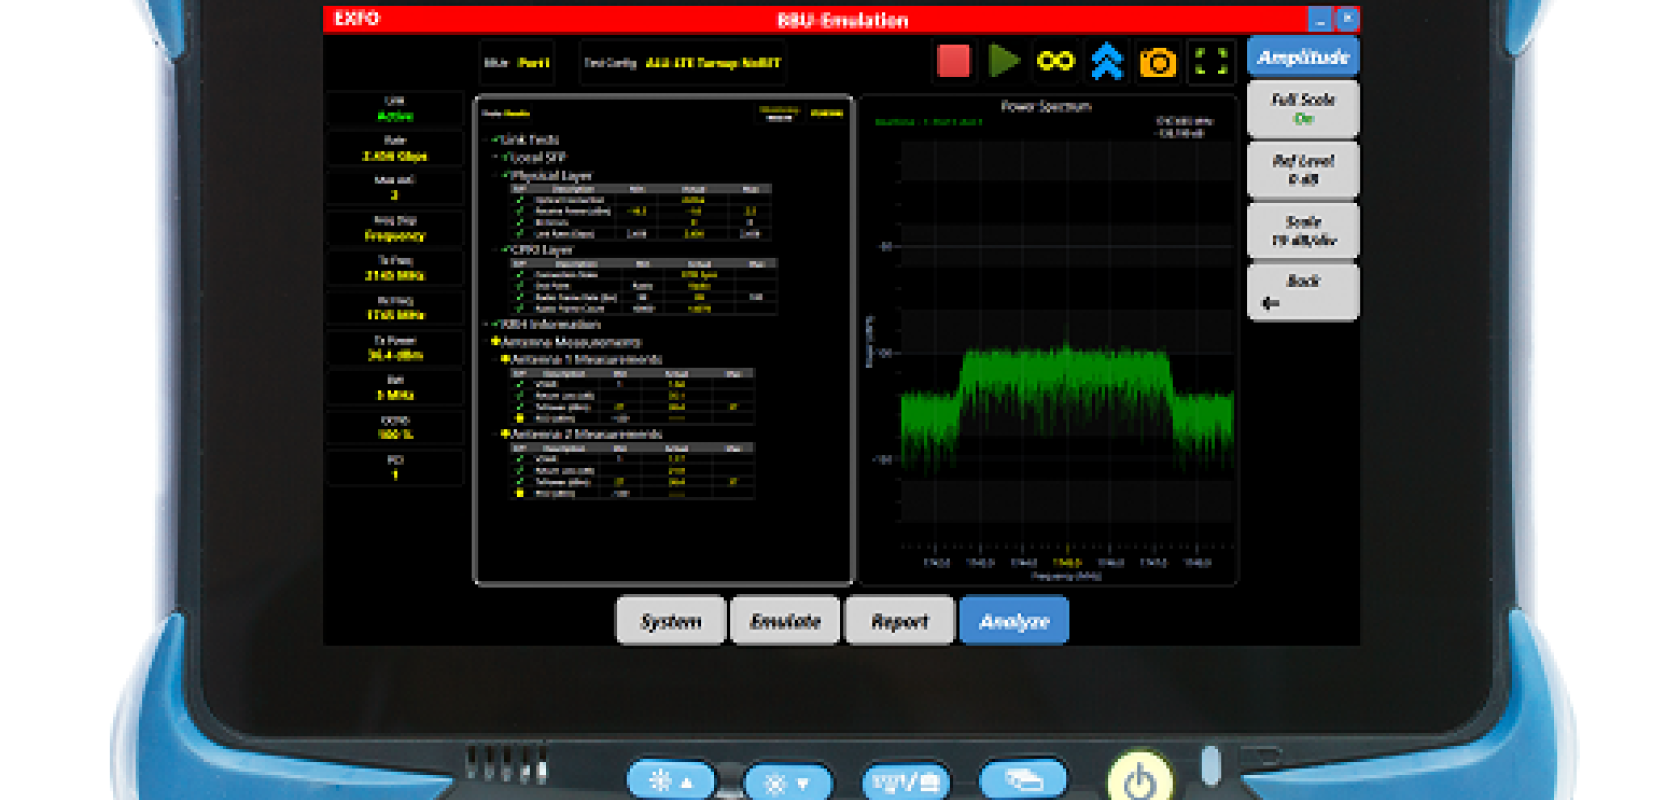Tap the hardware keyboard and screenshot key
The width and height of the screenshot is (1680, 800).
tap(906, 781)
